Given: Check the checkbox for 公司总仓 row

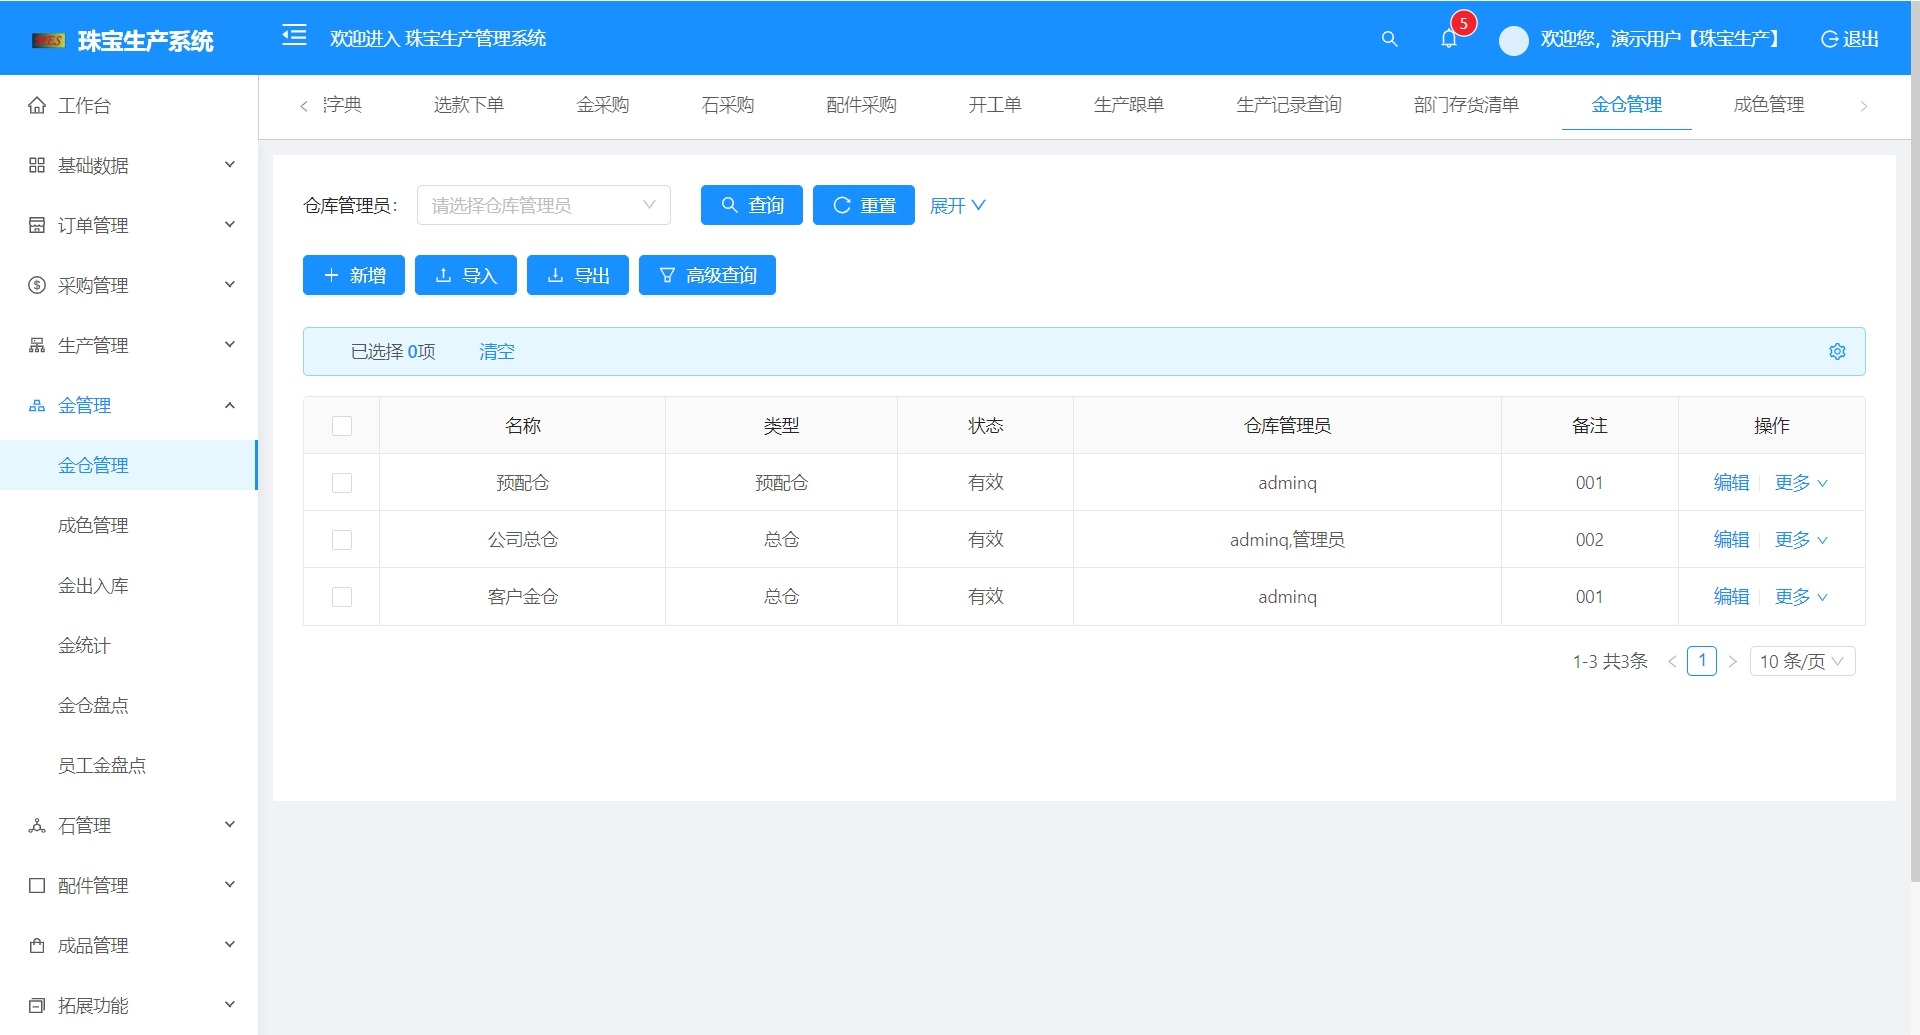Looking at the screenshot, I should (x=342, y=539).
